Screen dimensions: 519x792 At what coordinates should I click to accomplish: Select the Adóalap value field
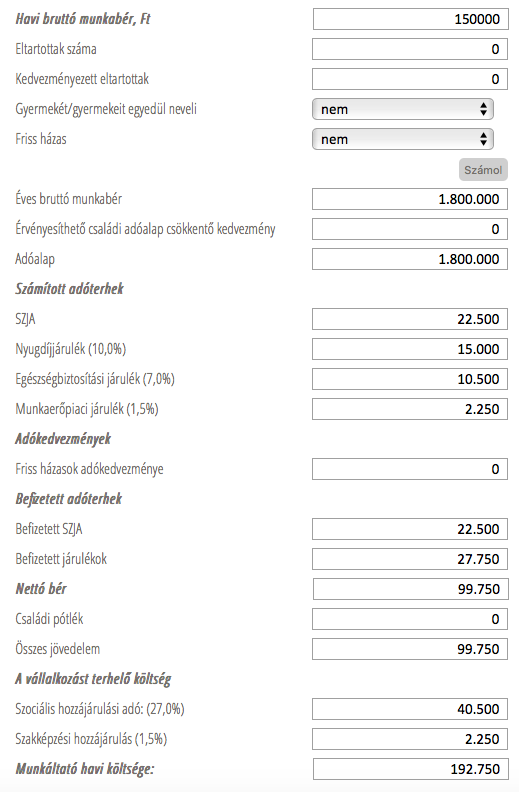pyautogui.click(x=409, y=259)
